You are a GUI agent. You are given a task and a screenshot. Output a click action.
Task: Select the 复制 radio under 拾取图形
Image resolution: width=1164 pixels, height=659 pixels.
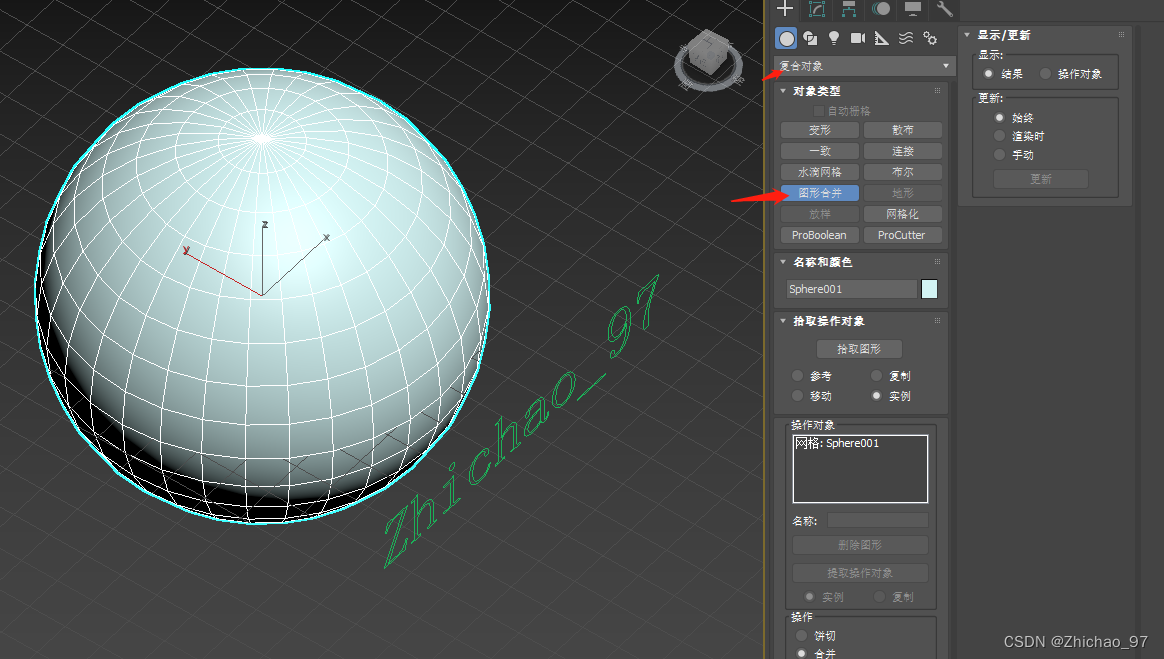pyautogui.click(x=877, y=376)
